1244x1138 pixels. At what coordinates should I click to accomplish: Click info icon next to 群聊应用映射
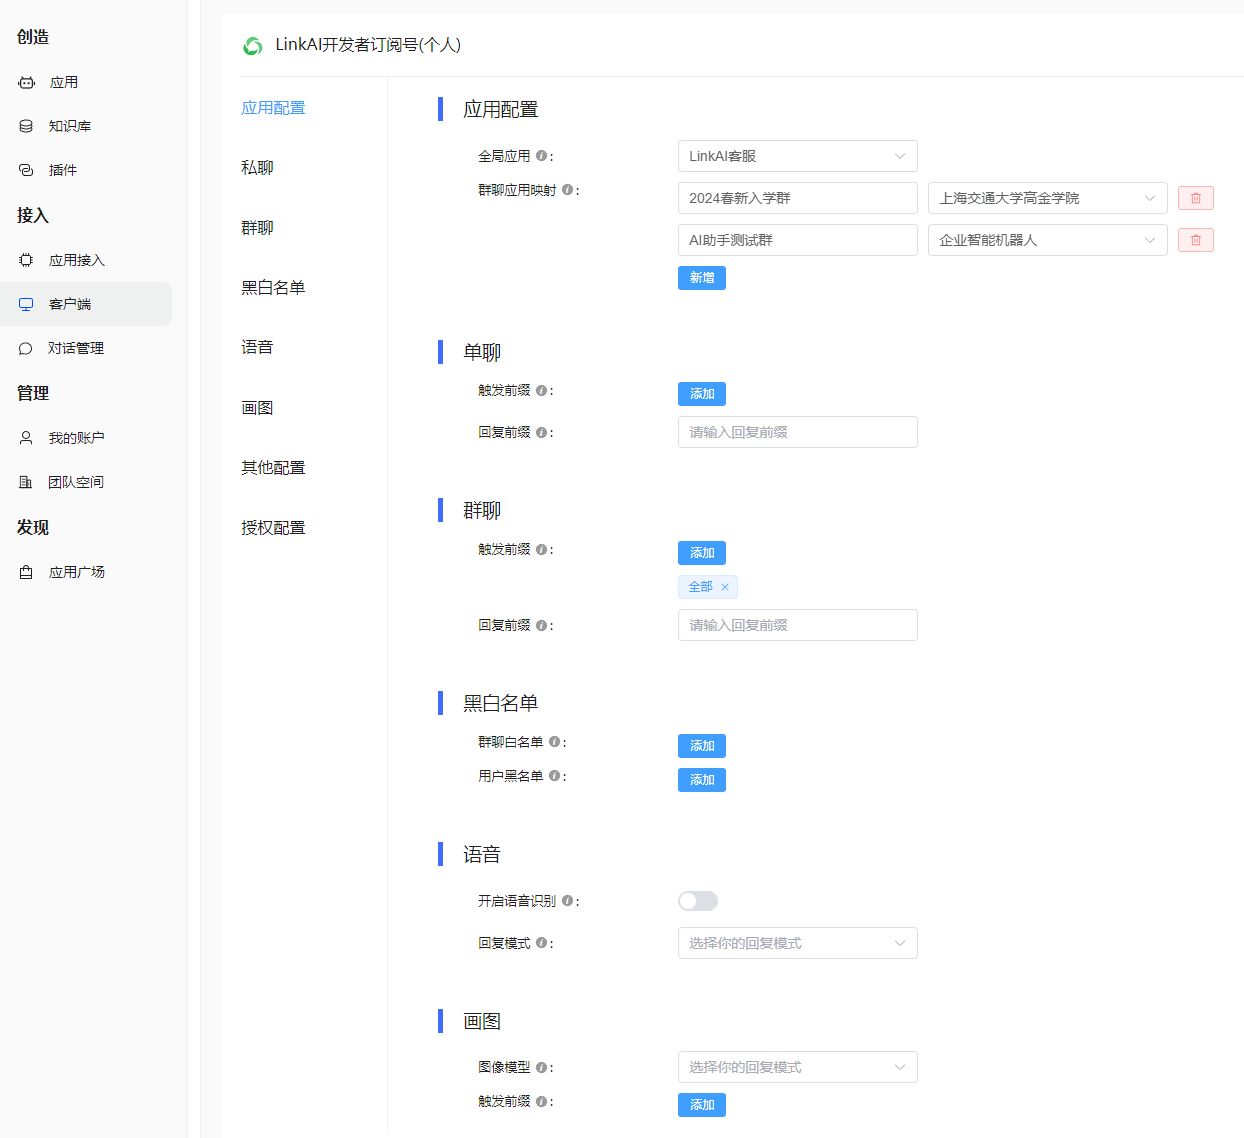click(x=567, y=190)
